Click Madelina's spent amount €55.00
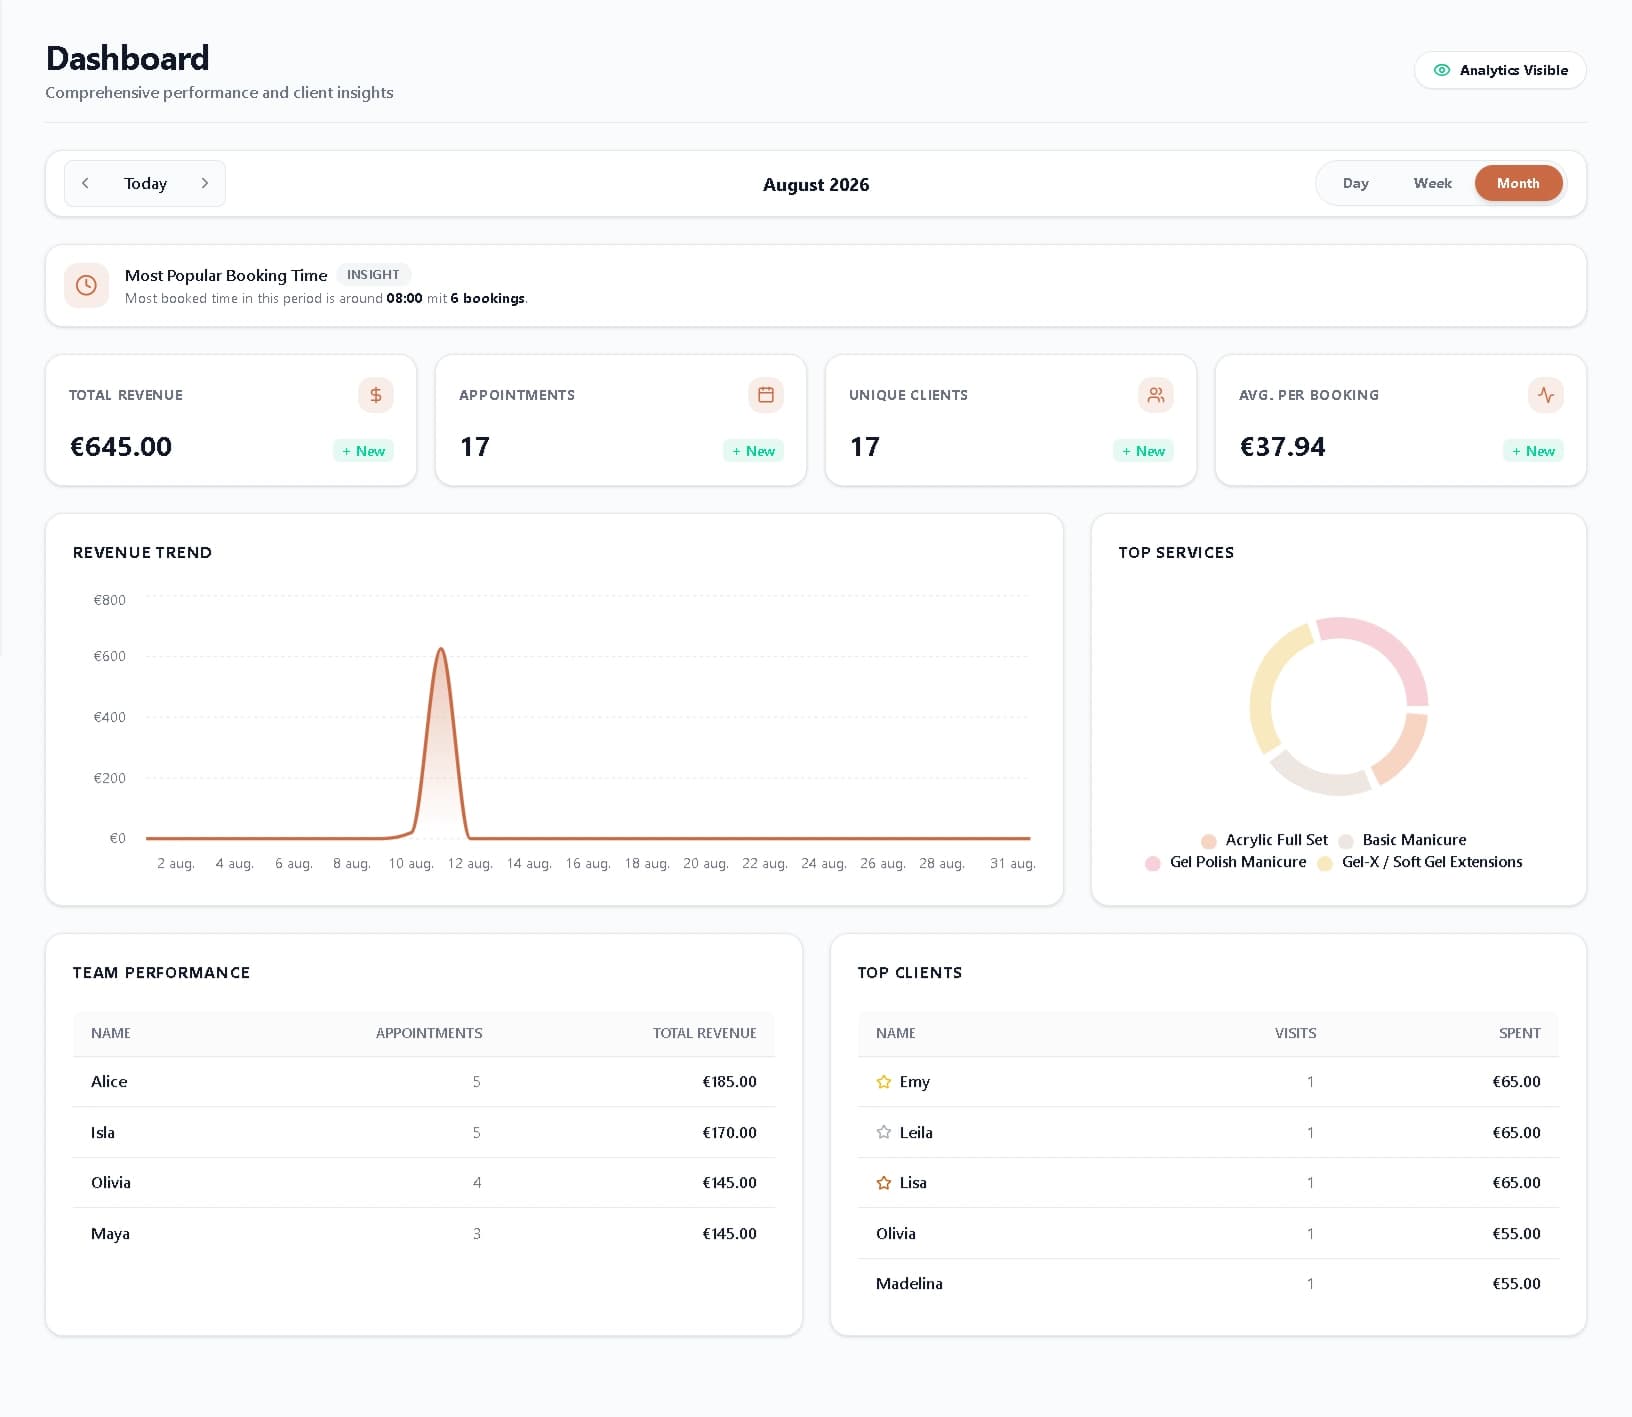 [1516, 1284]
